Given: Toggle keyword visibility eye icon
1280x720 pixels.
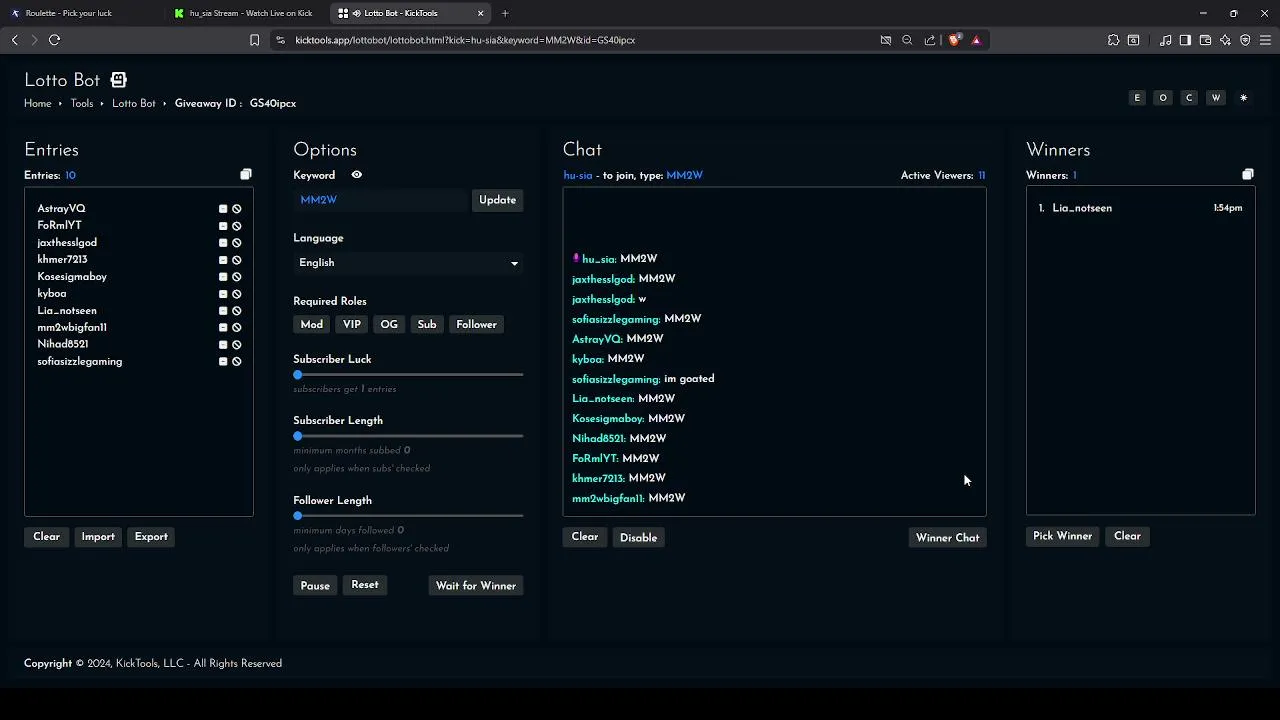Looking at the screenshot, I should coord(356,175).
